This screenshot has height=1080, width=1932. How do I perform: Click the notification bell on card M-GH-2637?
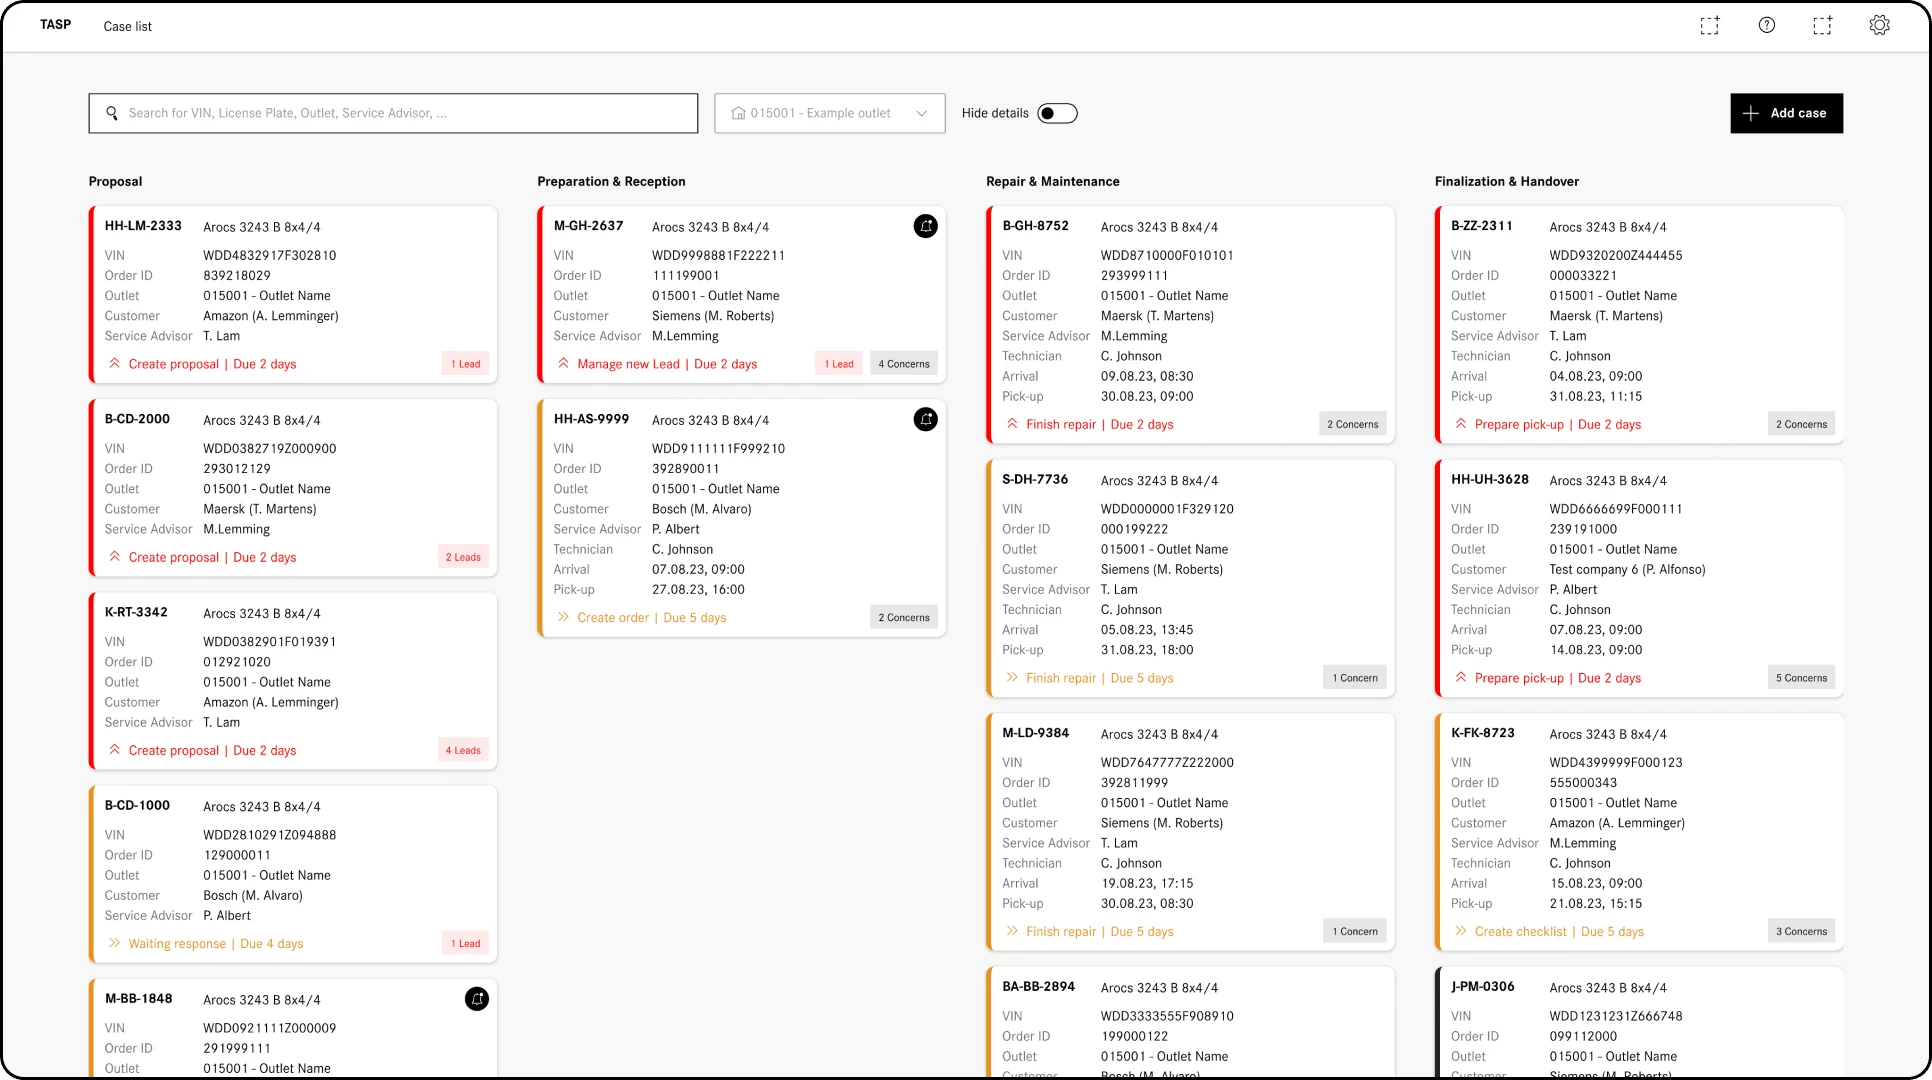pos(926,226)
